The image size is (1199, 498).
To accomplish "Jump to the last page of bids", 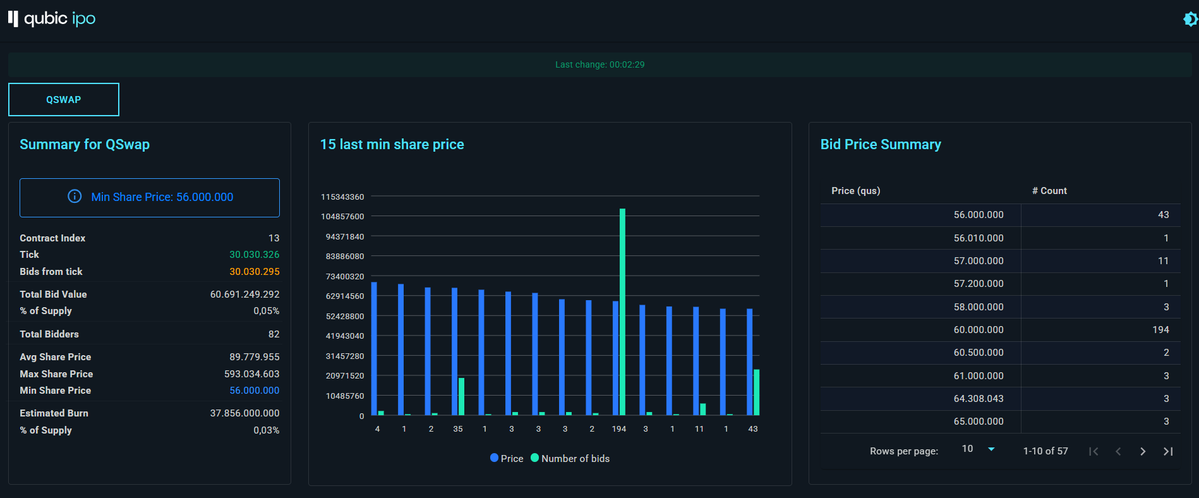I will 1168,451.
